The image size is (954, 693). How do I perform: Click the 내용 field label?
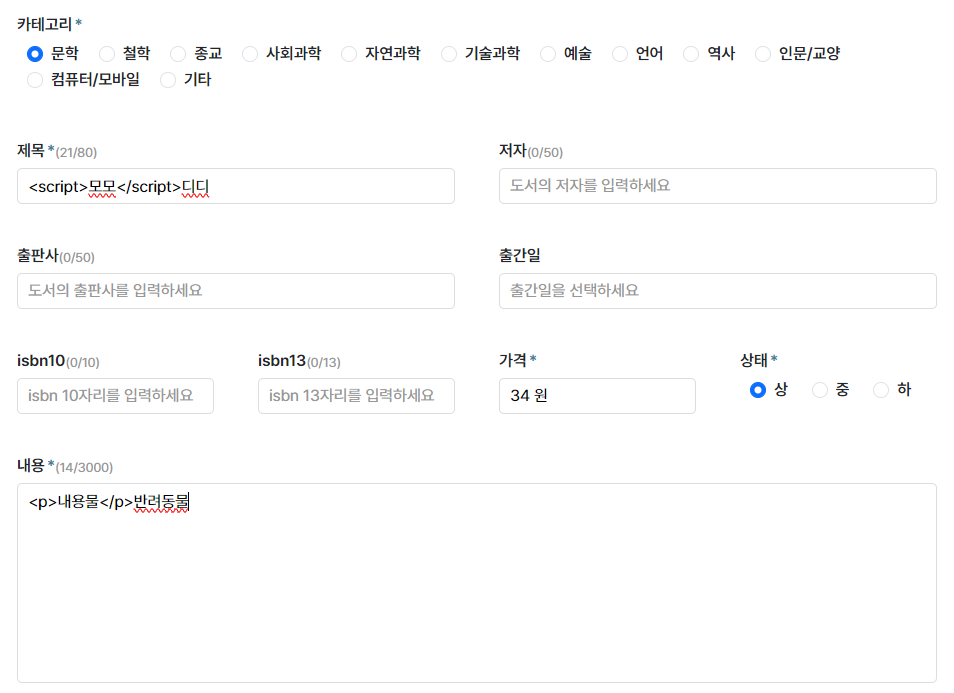(x=31, y=465)
